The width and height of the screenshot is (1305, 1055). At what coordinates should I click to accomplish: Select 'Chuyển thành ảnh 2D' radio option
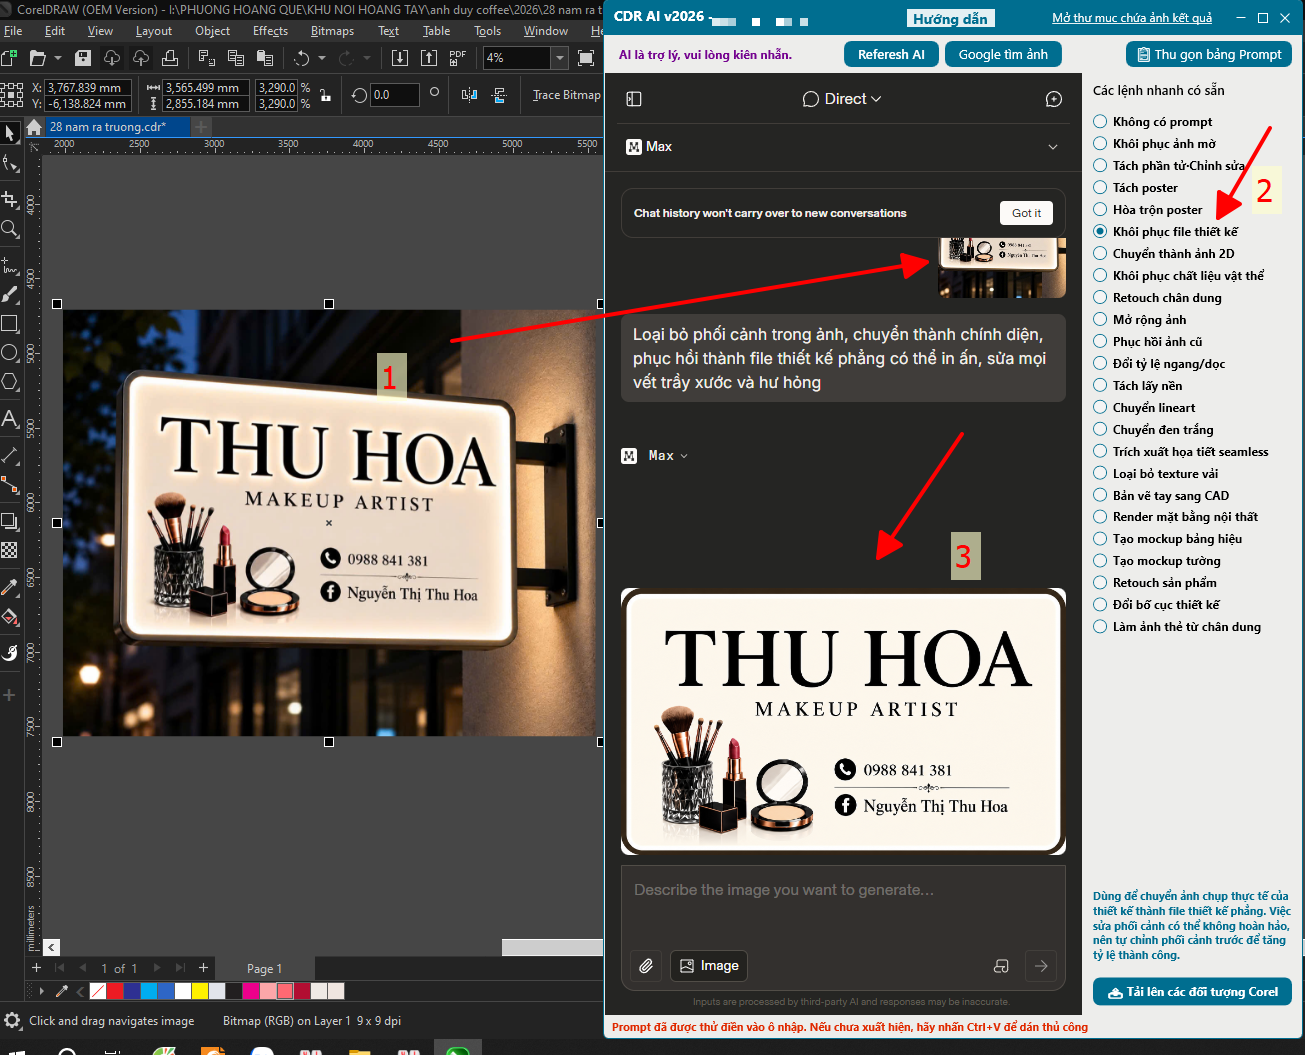tap(1100, 254)
